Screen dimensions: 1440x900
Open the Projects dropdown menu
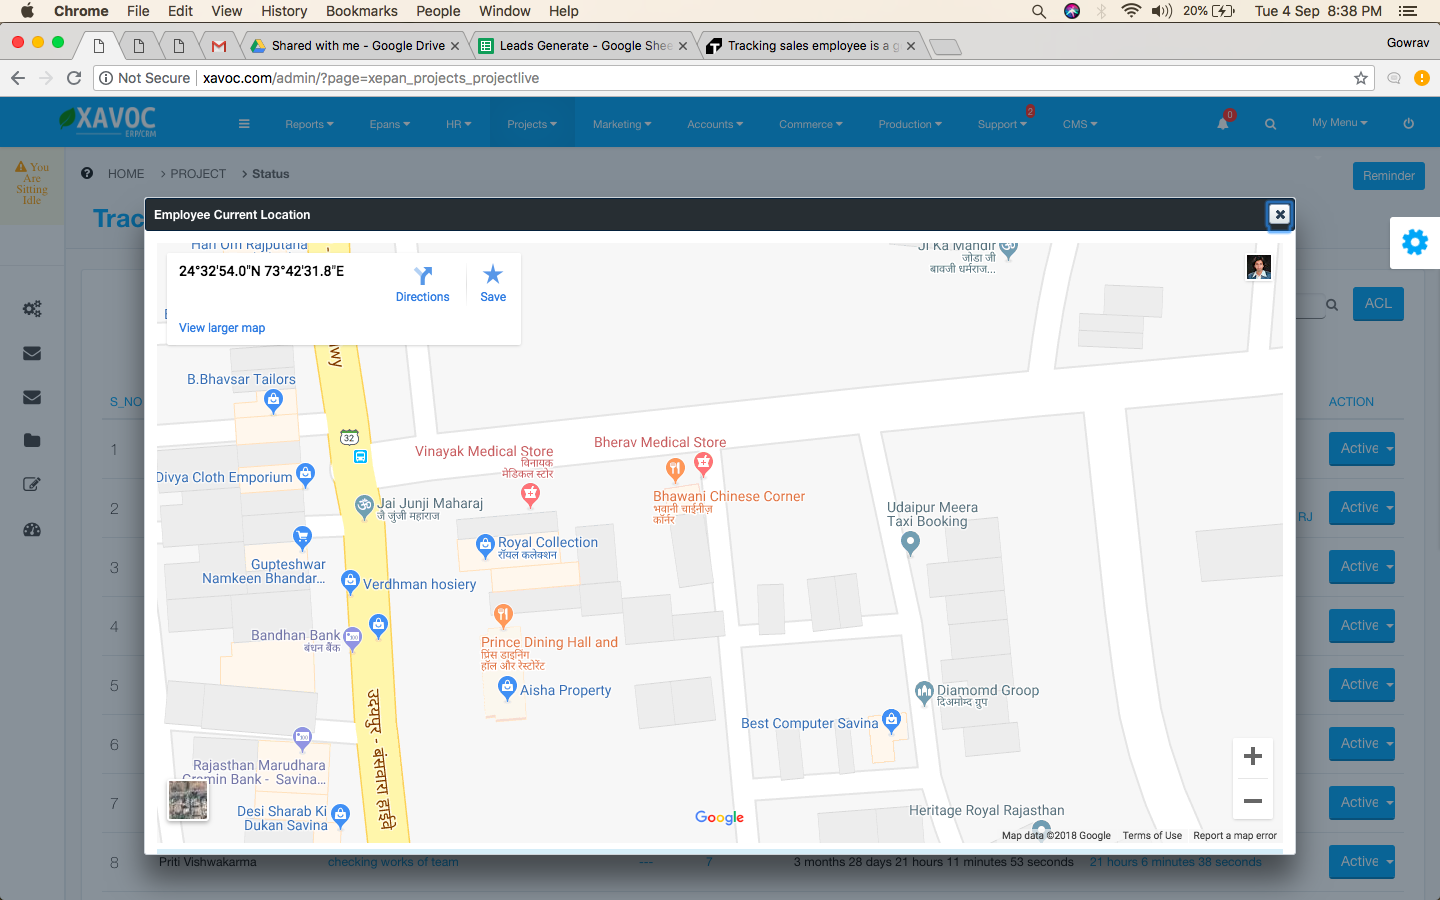[x=531, y=124]
